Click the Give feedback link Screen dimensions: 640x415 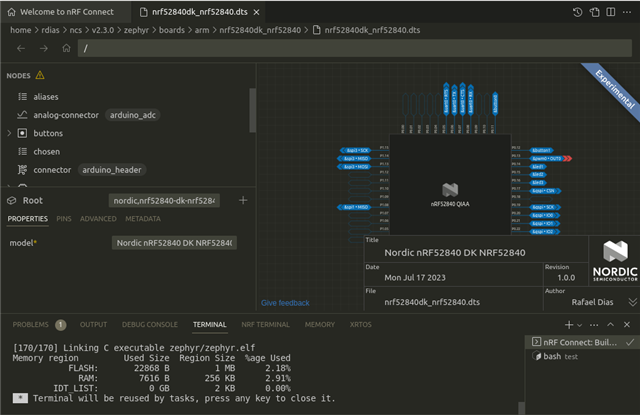pos(285,303)
